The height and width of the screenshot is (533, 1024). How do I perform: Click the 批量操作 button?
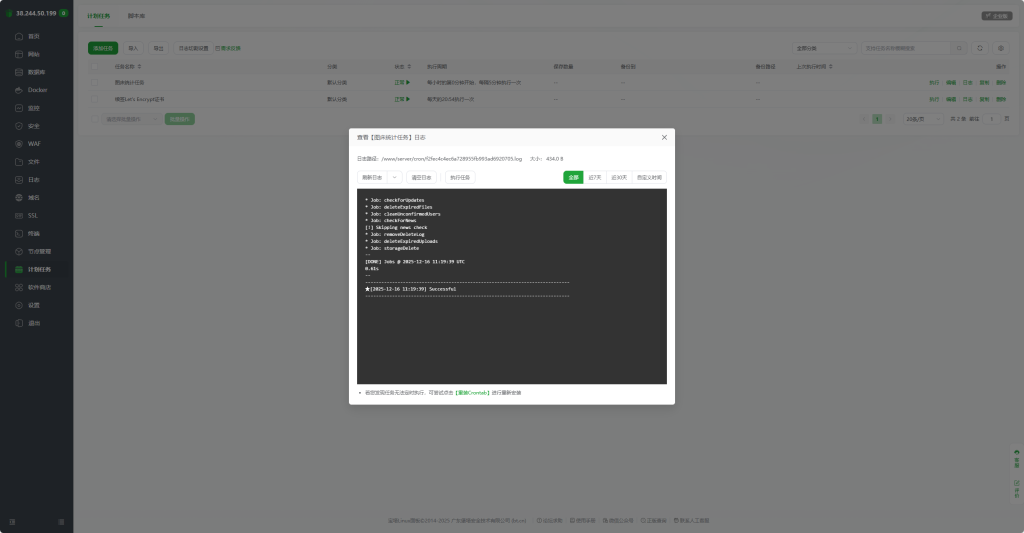tap(180, 119)
